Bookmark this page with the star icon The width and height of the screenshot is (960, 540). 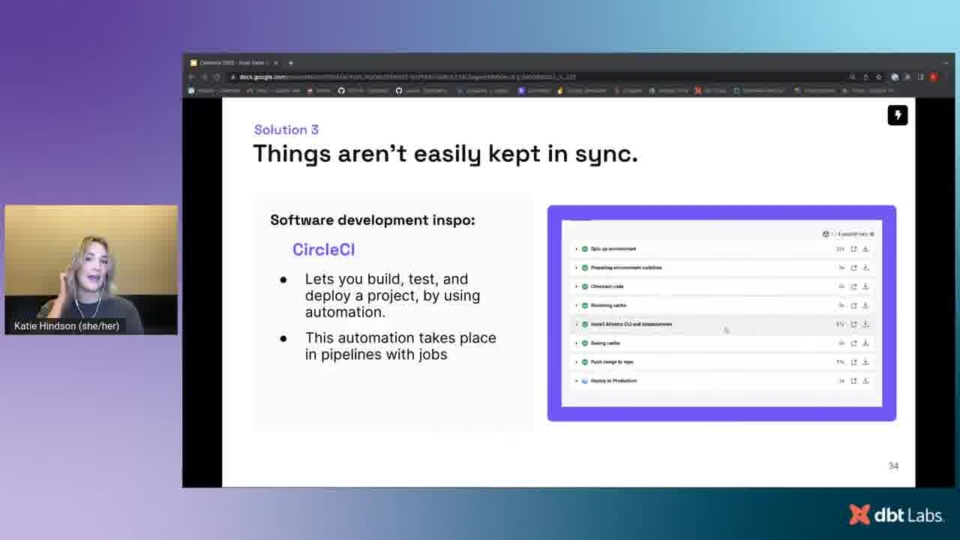click(879, 77)
